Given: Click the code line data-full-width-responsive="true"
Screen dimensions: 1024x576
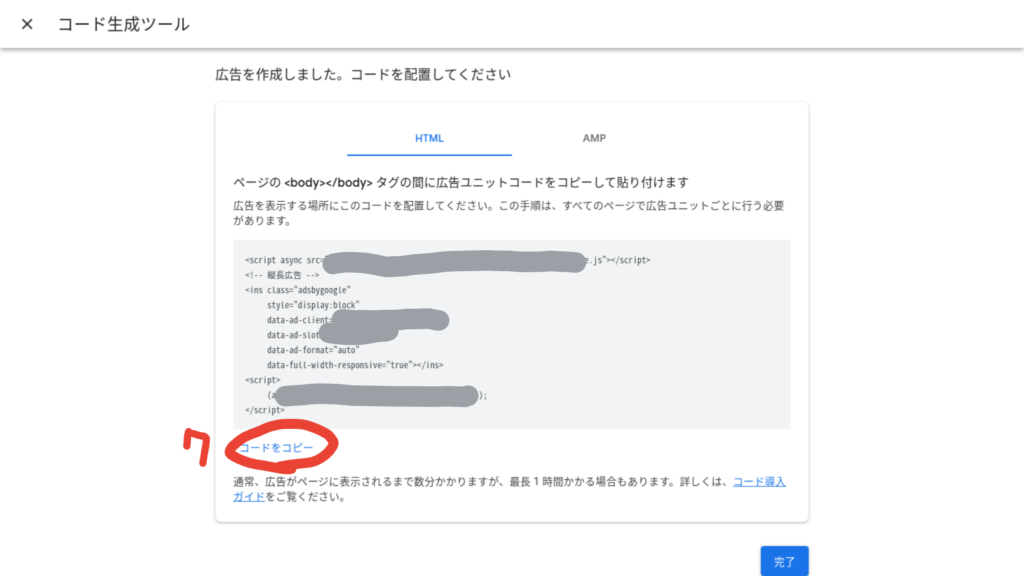Looking at the screenshot, I should coord(355,365).
